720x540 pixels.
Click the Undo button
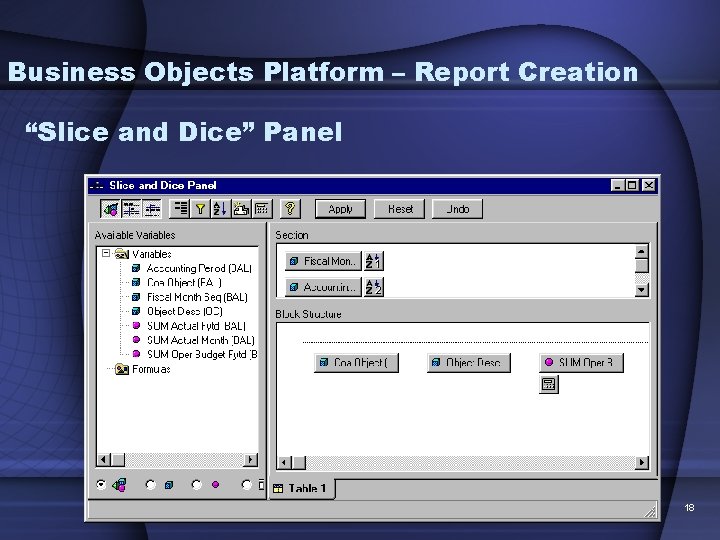[457, 209]
